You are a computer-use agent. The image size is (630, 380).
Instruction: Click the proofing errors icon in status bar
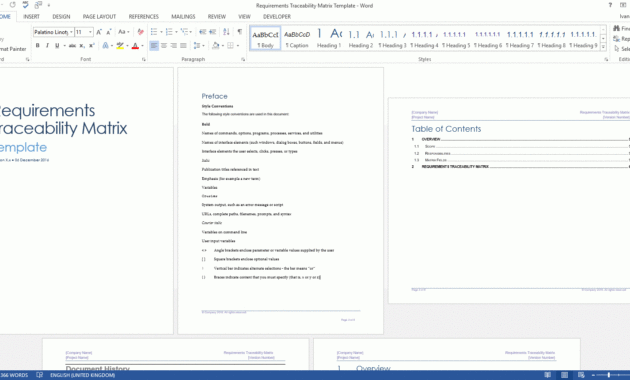[x=39, y=375]
